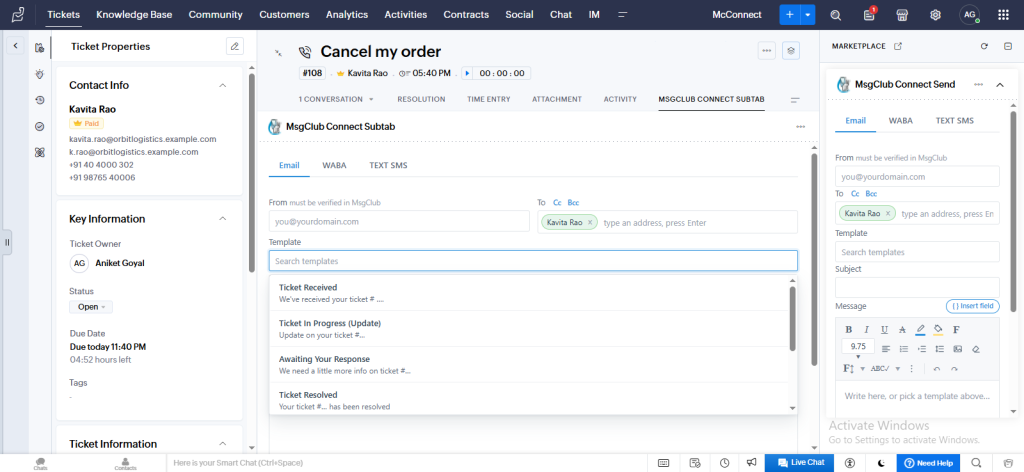Click the redo arrow in editor toolbar

(x=954, y=369)
